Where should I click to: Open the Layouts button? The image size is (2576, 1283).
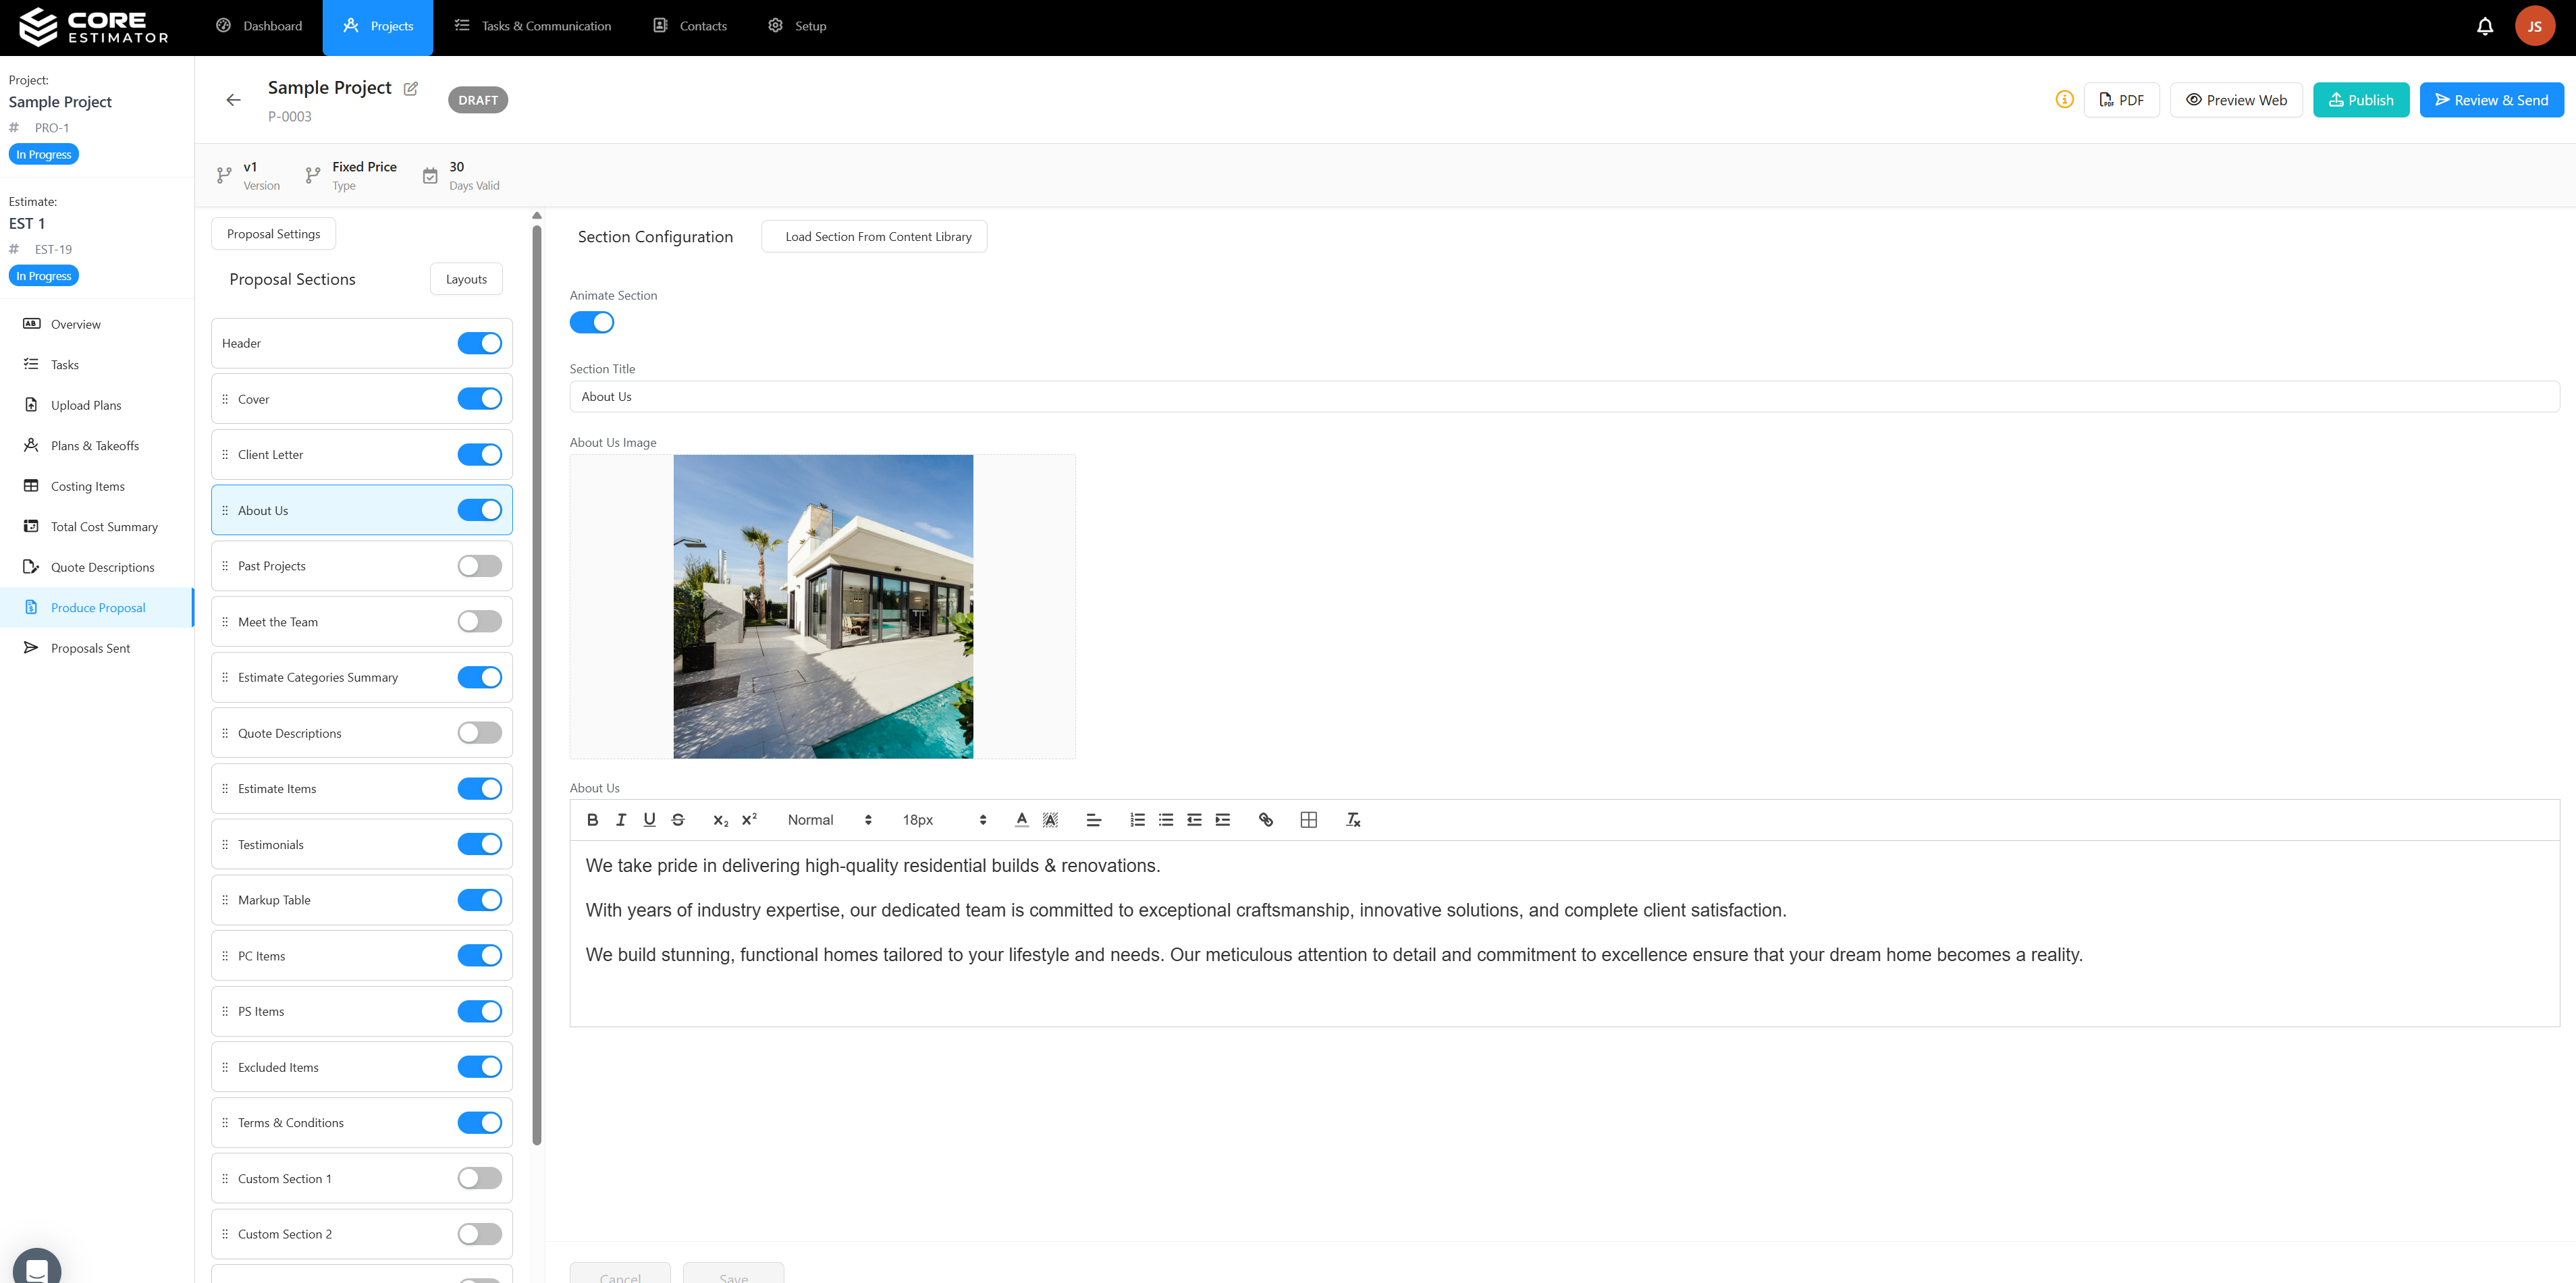point(466,279)
